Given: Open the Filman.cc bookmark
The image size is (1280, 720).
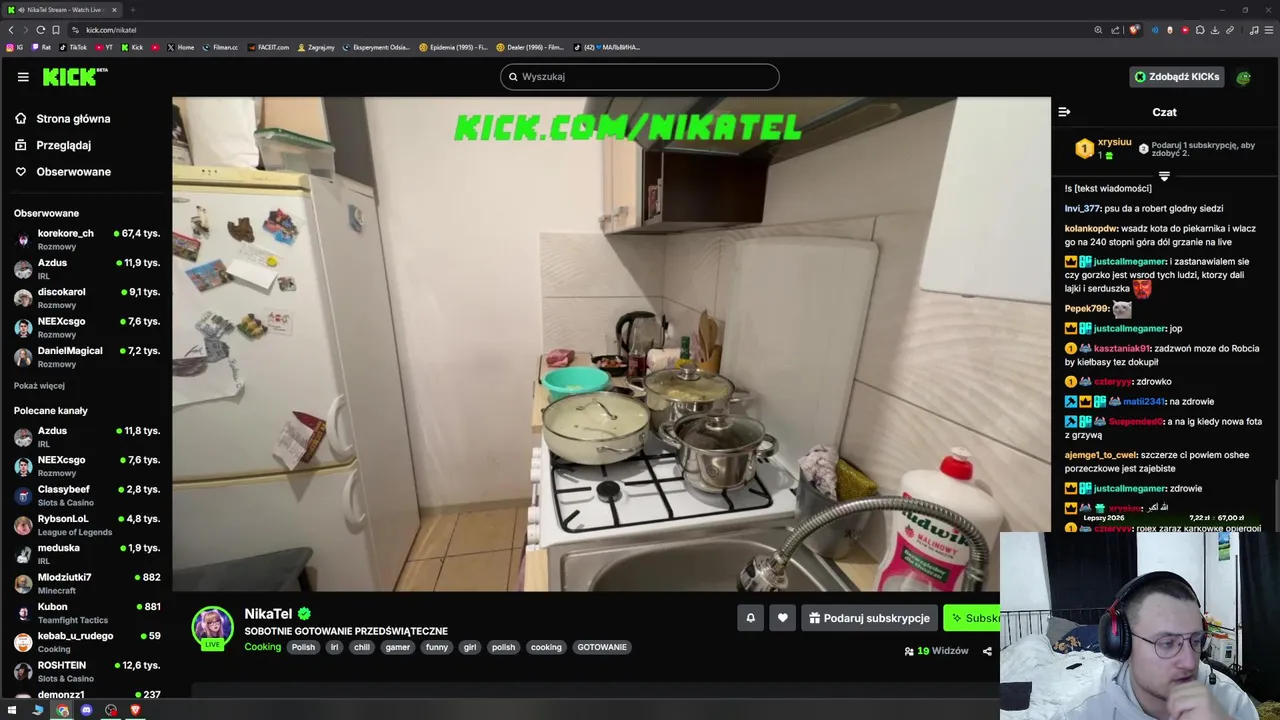Looking at the screenshot, I should coord(219,47).
